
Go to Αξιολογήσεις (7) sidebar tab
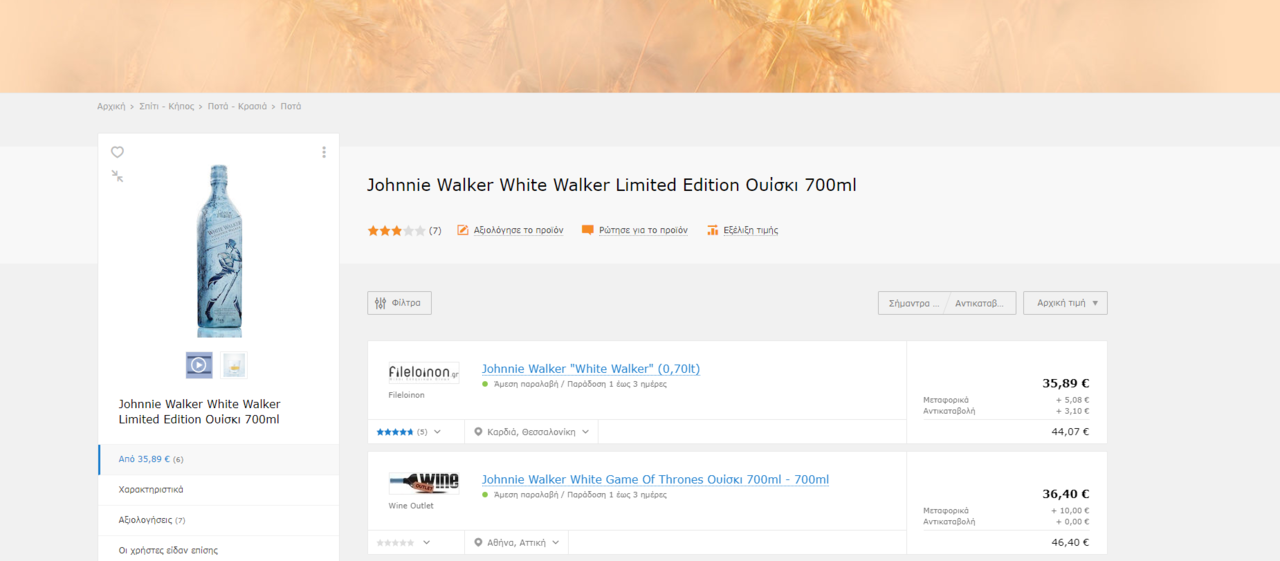point(218,520)
